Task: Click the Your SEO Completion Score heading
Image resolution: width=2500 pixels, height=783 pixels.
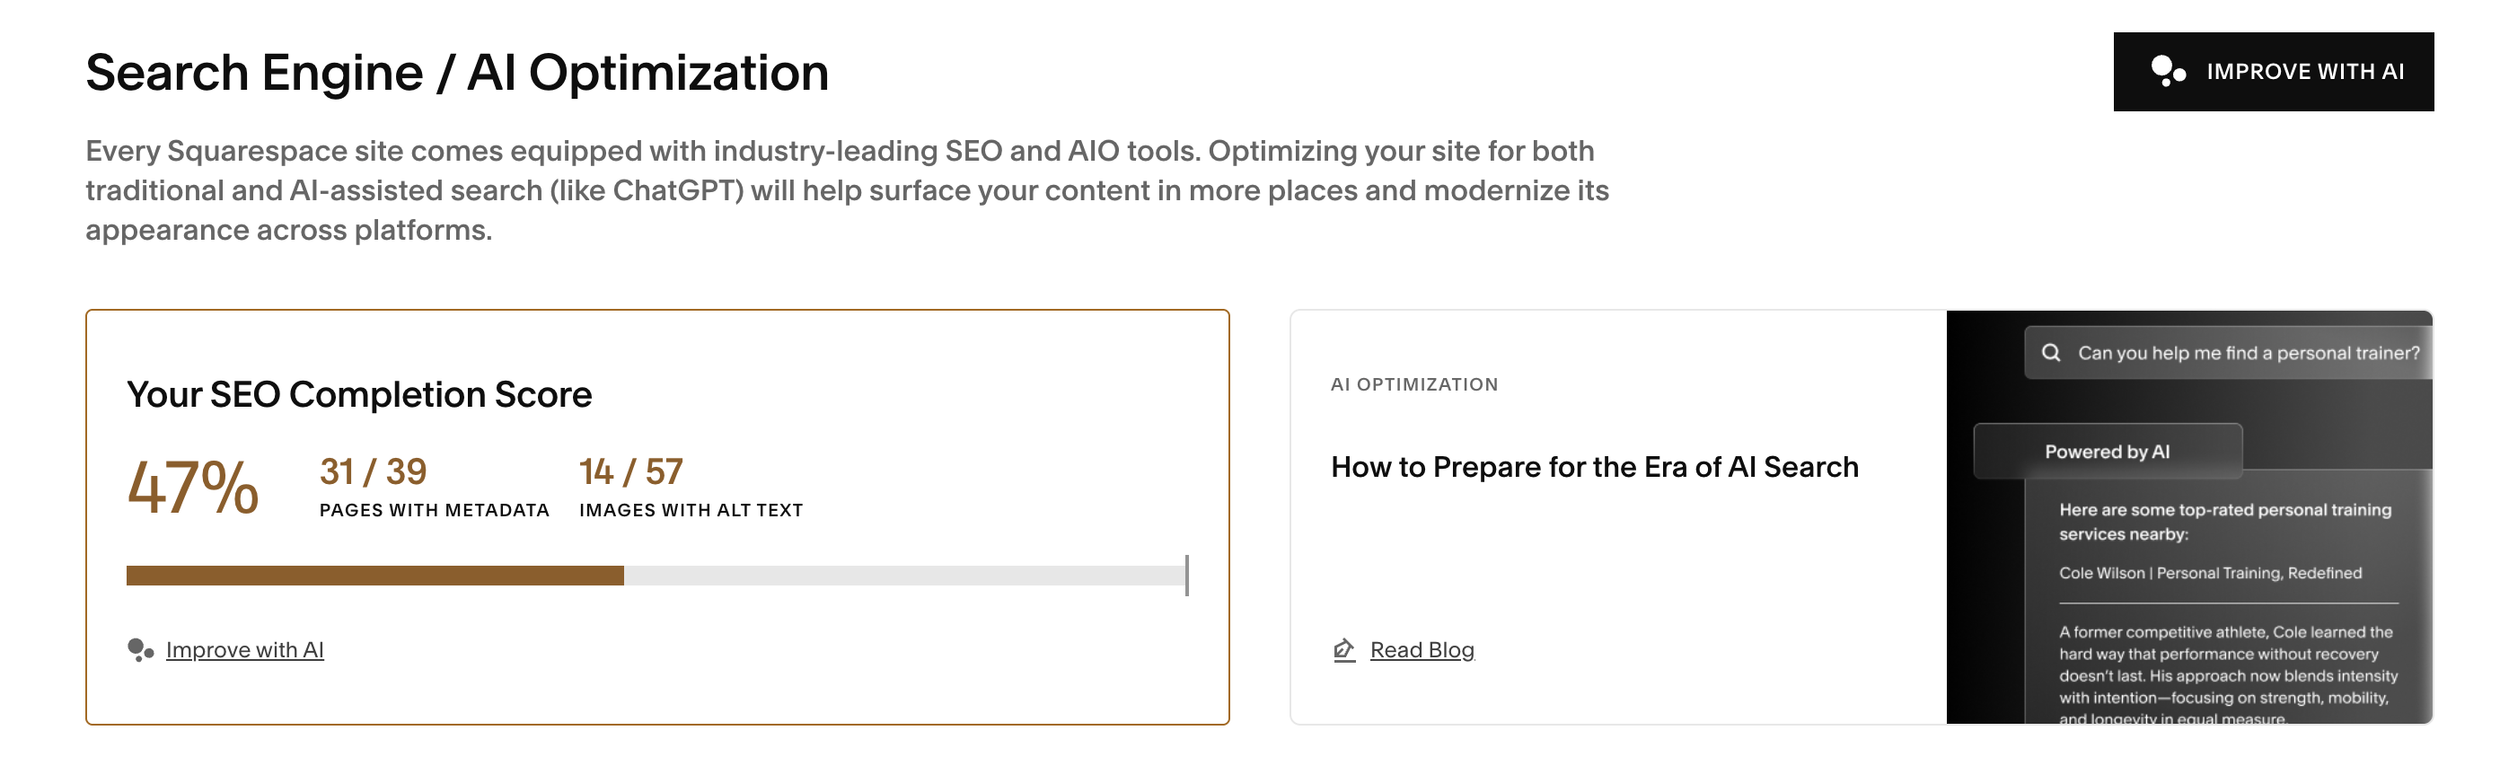Action: (359, 395)
